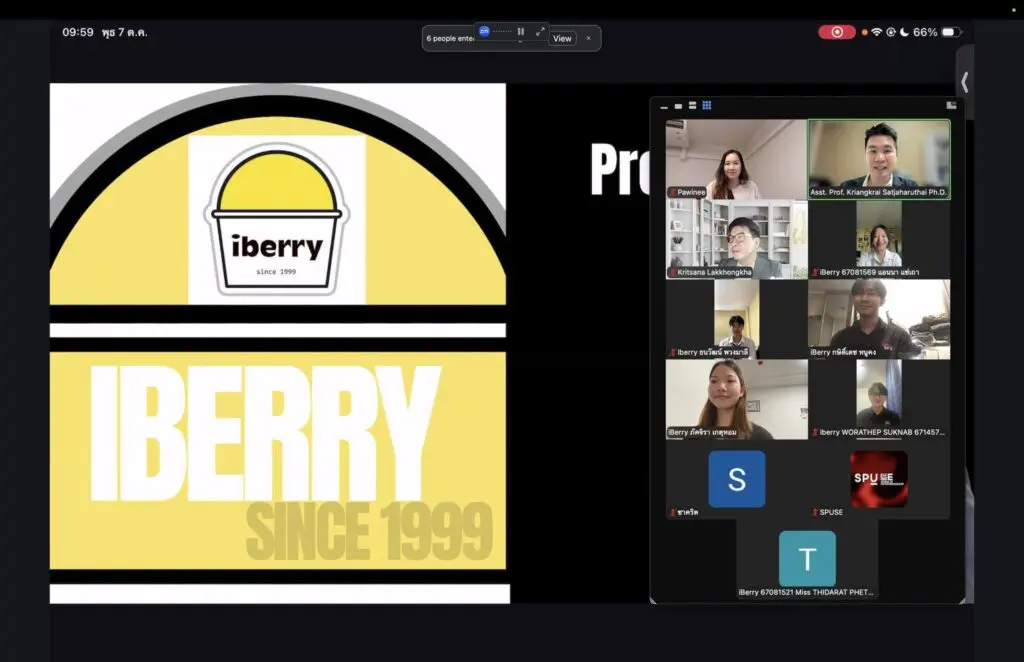Viewport: 1024px width, 662px height.
Task: Click the muted mic icon beside Iberry WORATHEP
Action: 815,432
